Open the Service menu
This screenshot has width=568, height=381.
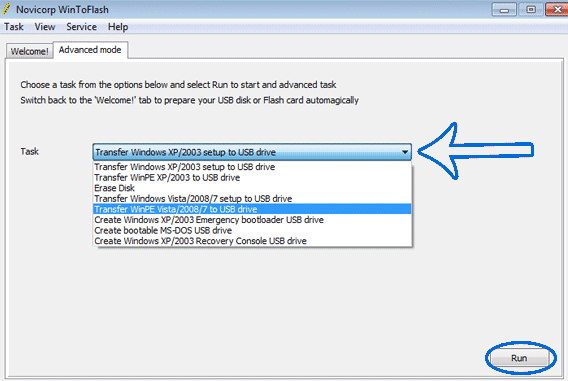[82, 27]
